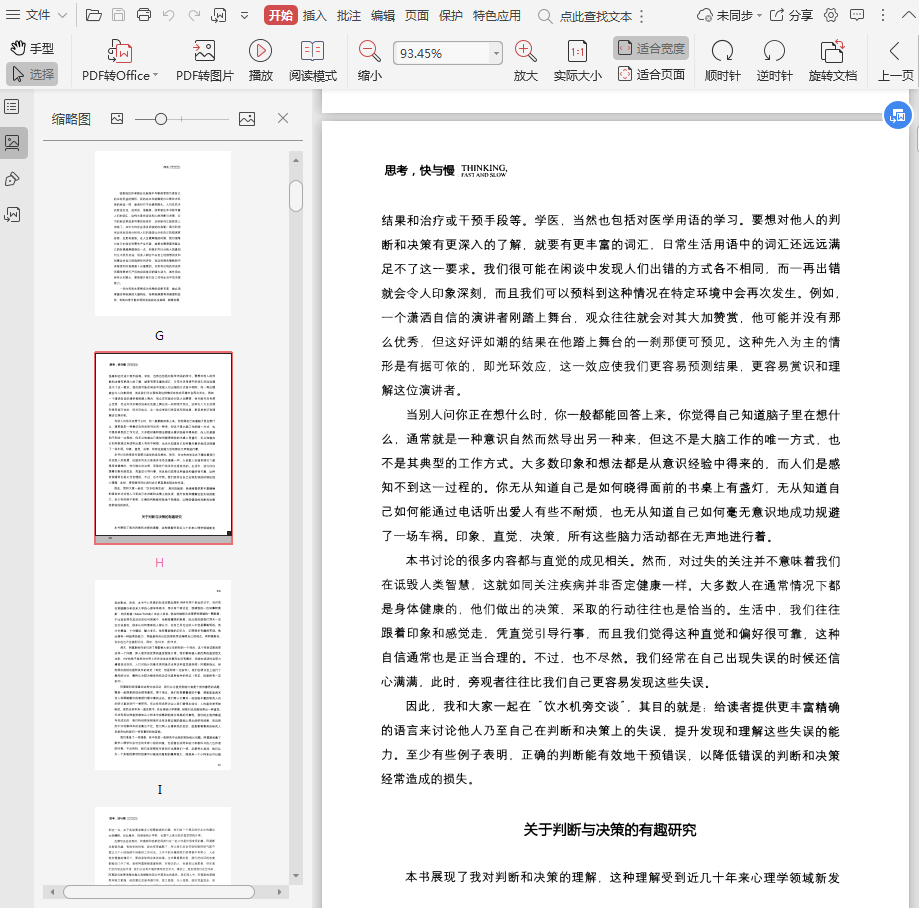Collapse the ribbon with the up chevron
919x908 pixels.
pyautogui.click(x=908, y=15)
